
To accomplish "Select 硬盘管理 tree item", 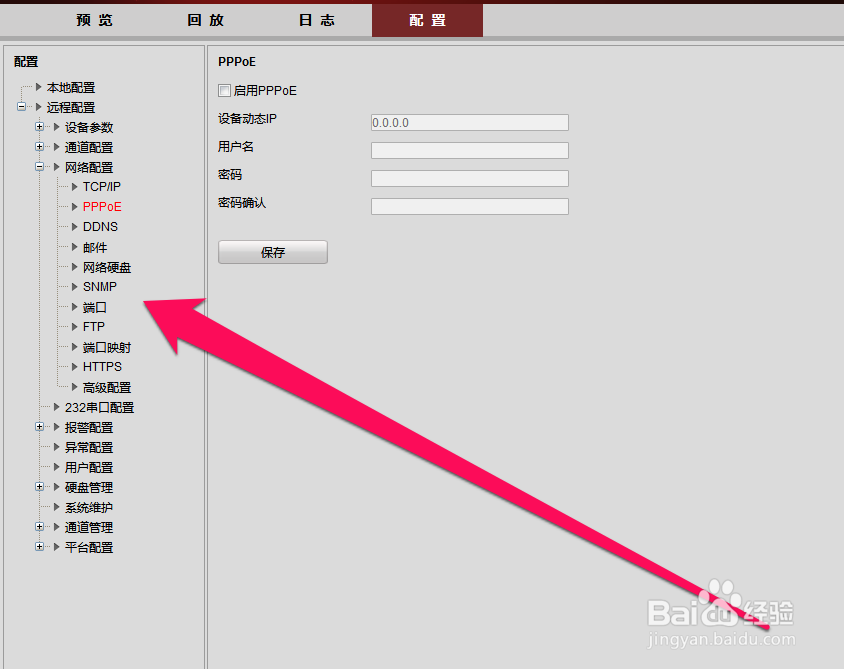I will point(89,487).
